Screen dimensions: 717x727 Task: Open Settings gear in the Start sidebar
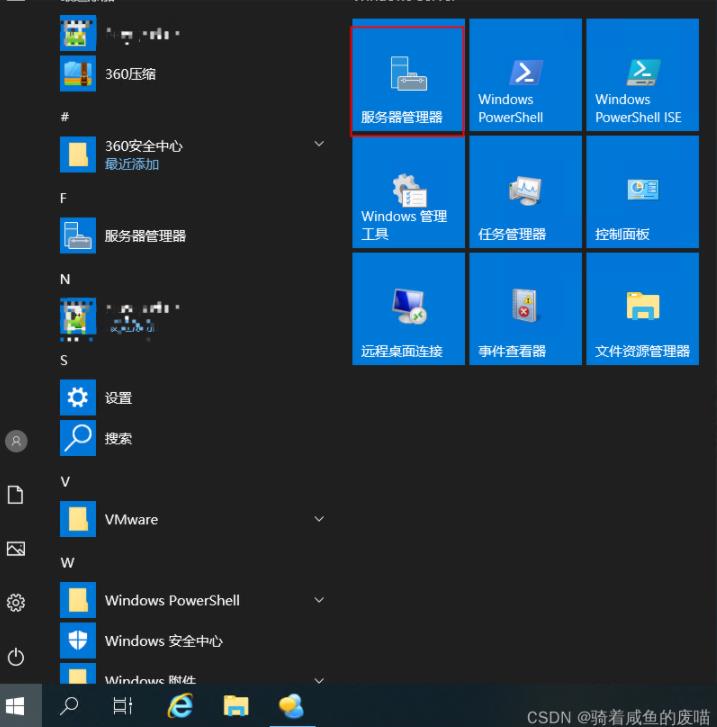click(16, 603)
